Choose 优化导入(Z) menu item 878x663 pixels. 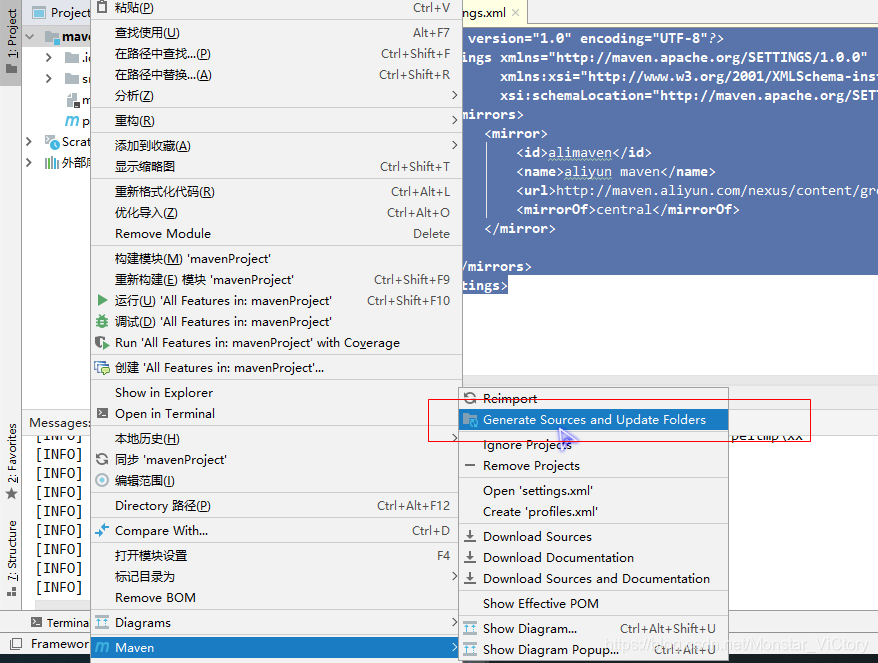pos(277,213)
